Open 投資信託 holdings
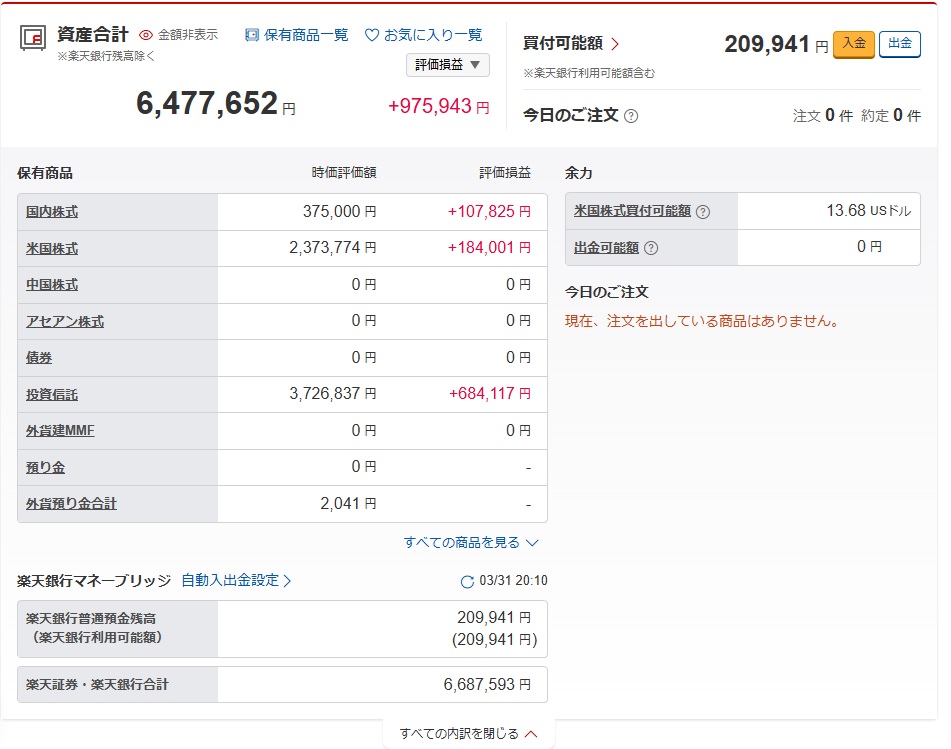Screen dimensions: 951x749 point(52,395)
